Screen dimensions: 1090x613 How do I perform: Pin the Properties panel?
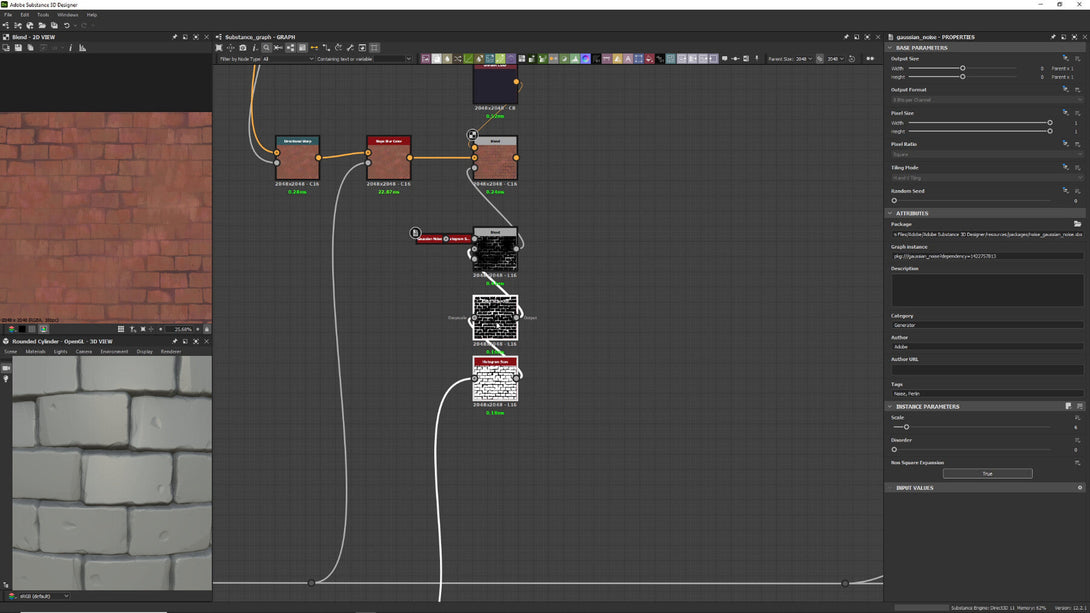pyautogui.click(x=1052, y=37)
